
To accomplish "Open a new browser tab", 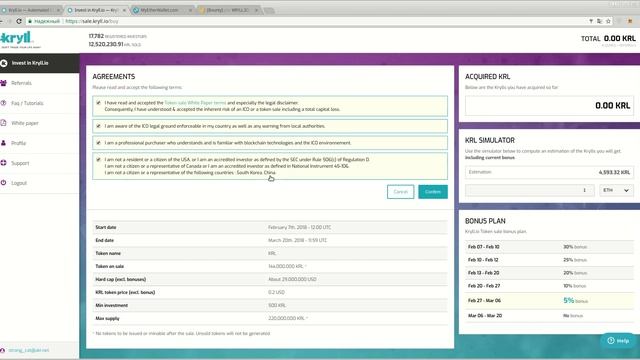I will [269, 10].
